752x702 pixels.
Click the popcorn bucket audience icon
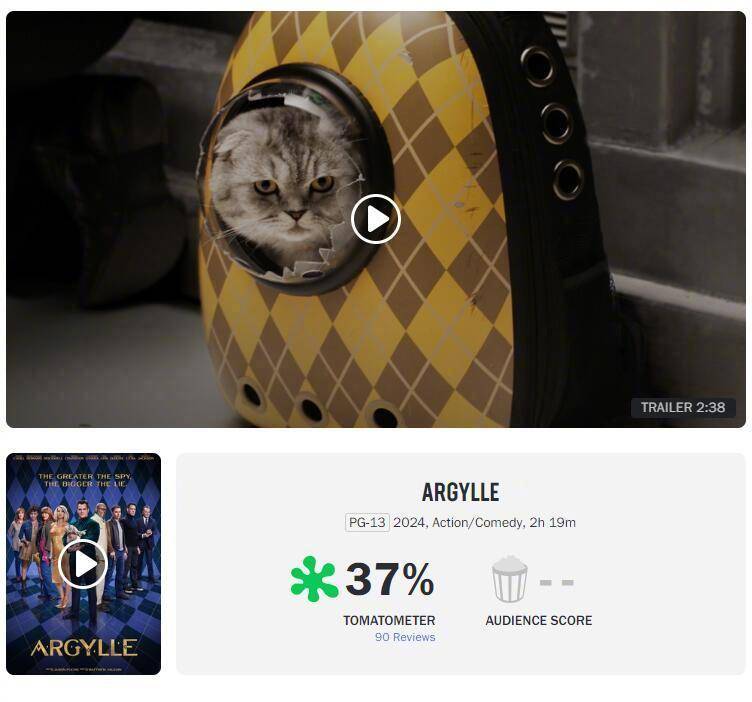[509, 579]
